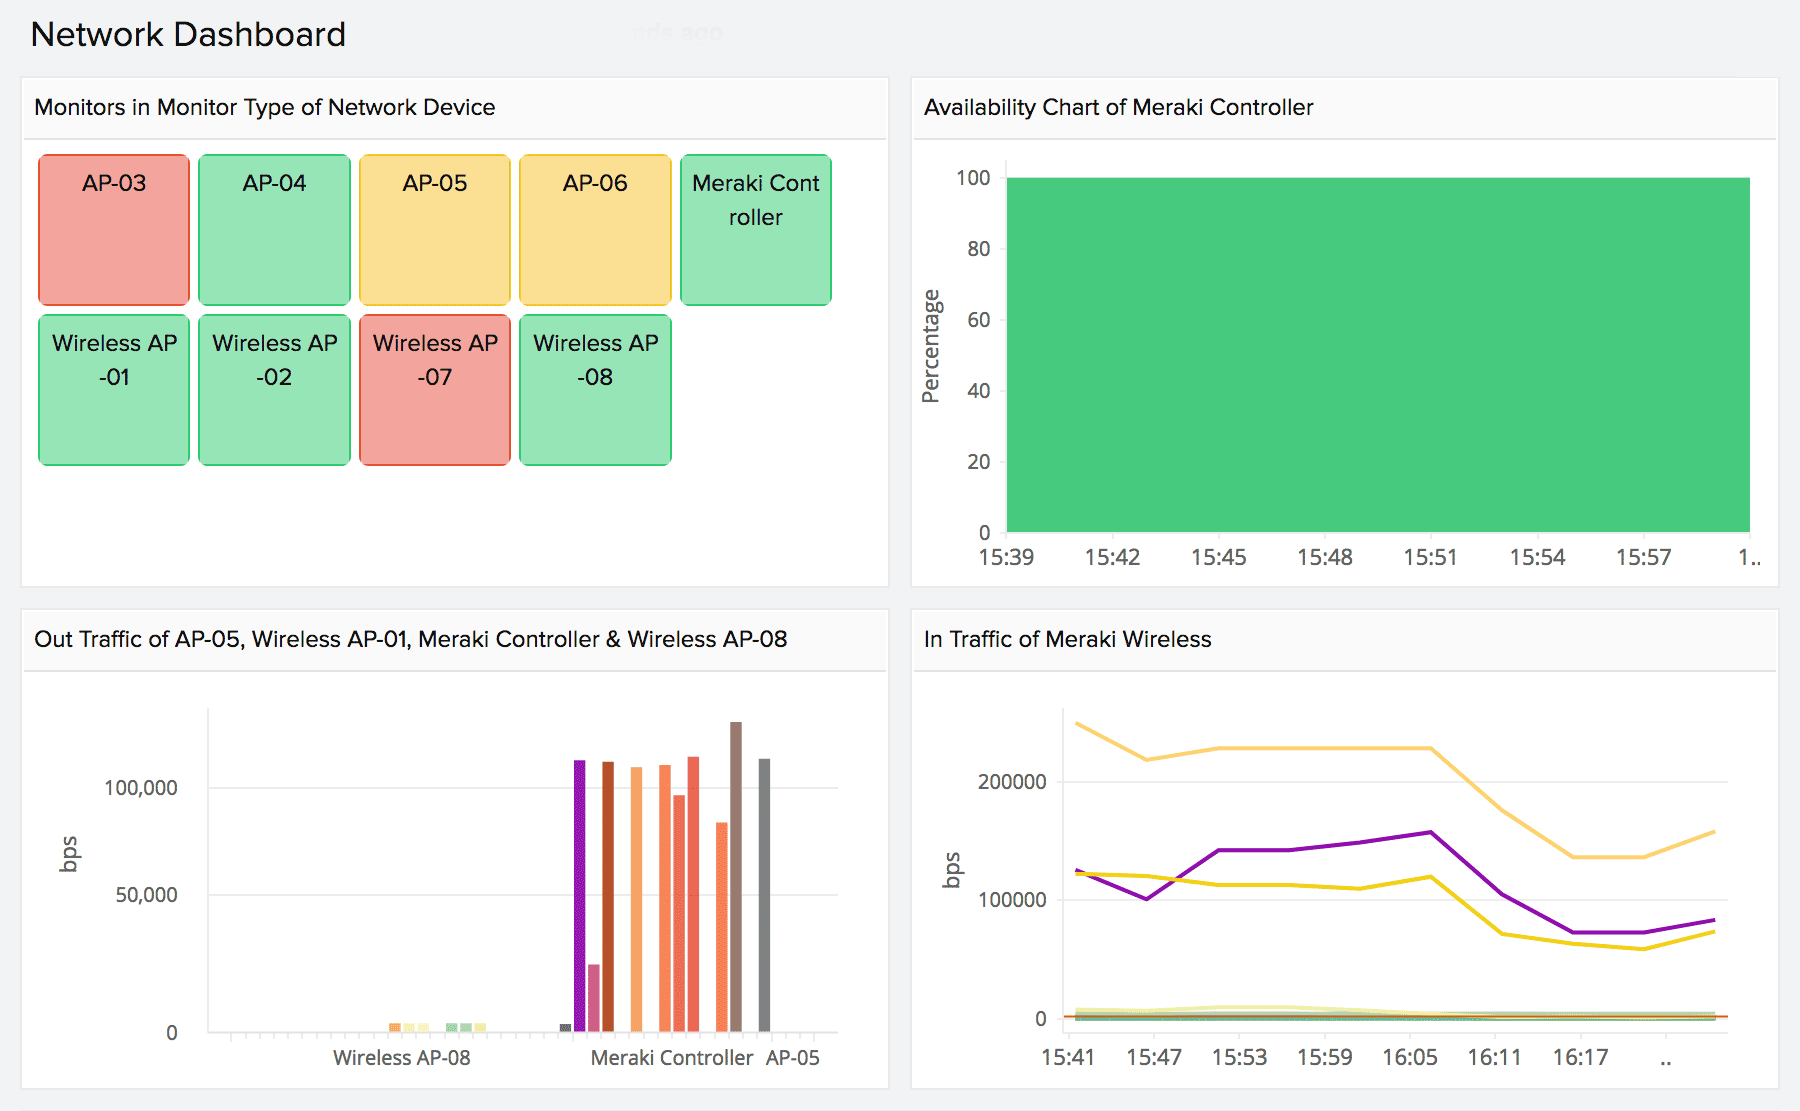Select the Wireless AP-02 tile
This screenshot has width=1800, height=1111.
pyautogui.click(x=274, y=390)
